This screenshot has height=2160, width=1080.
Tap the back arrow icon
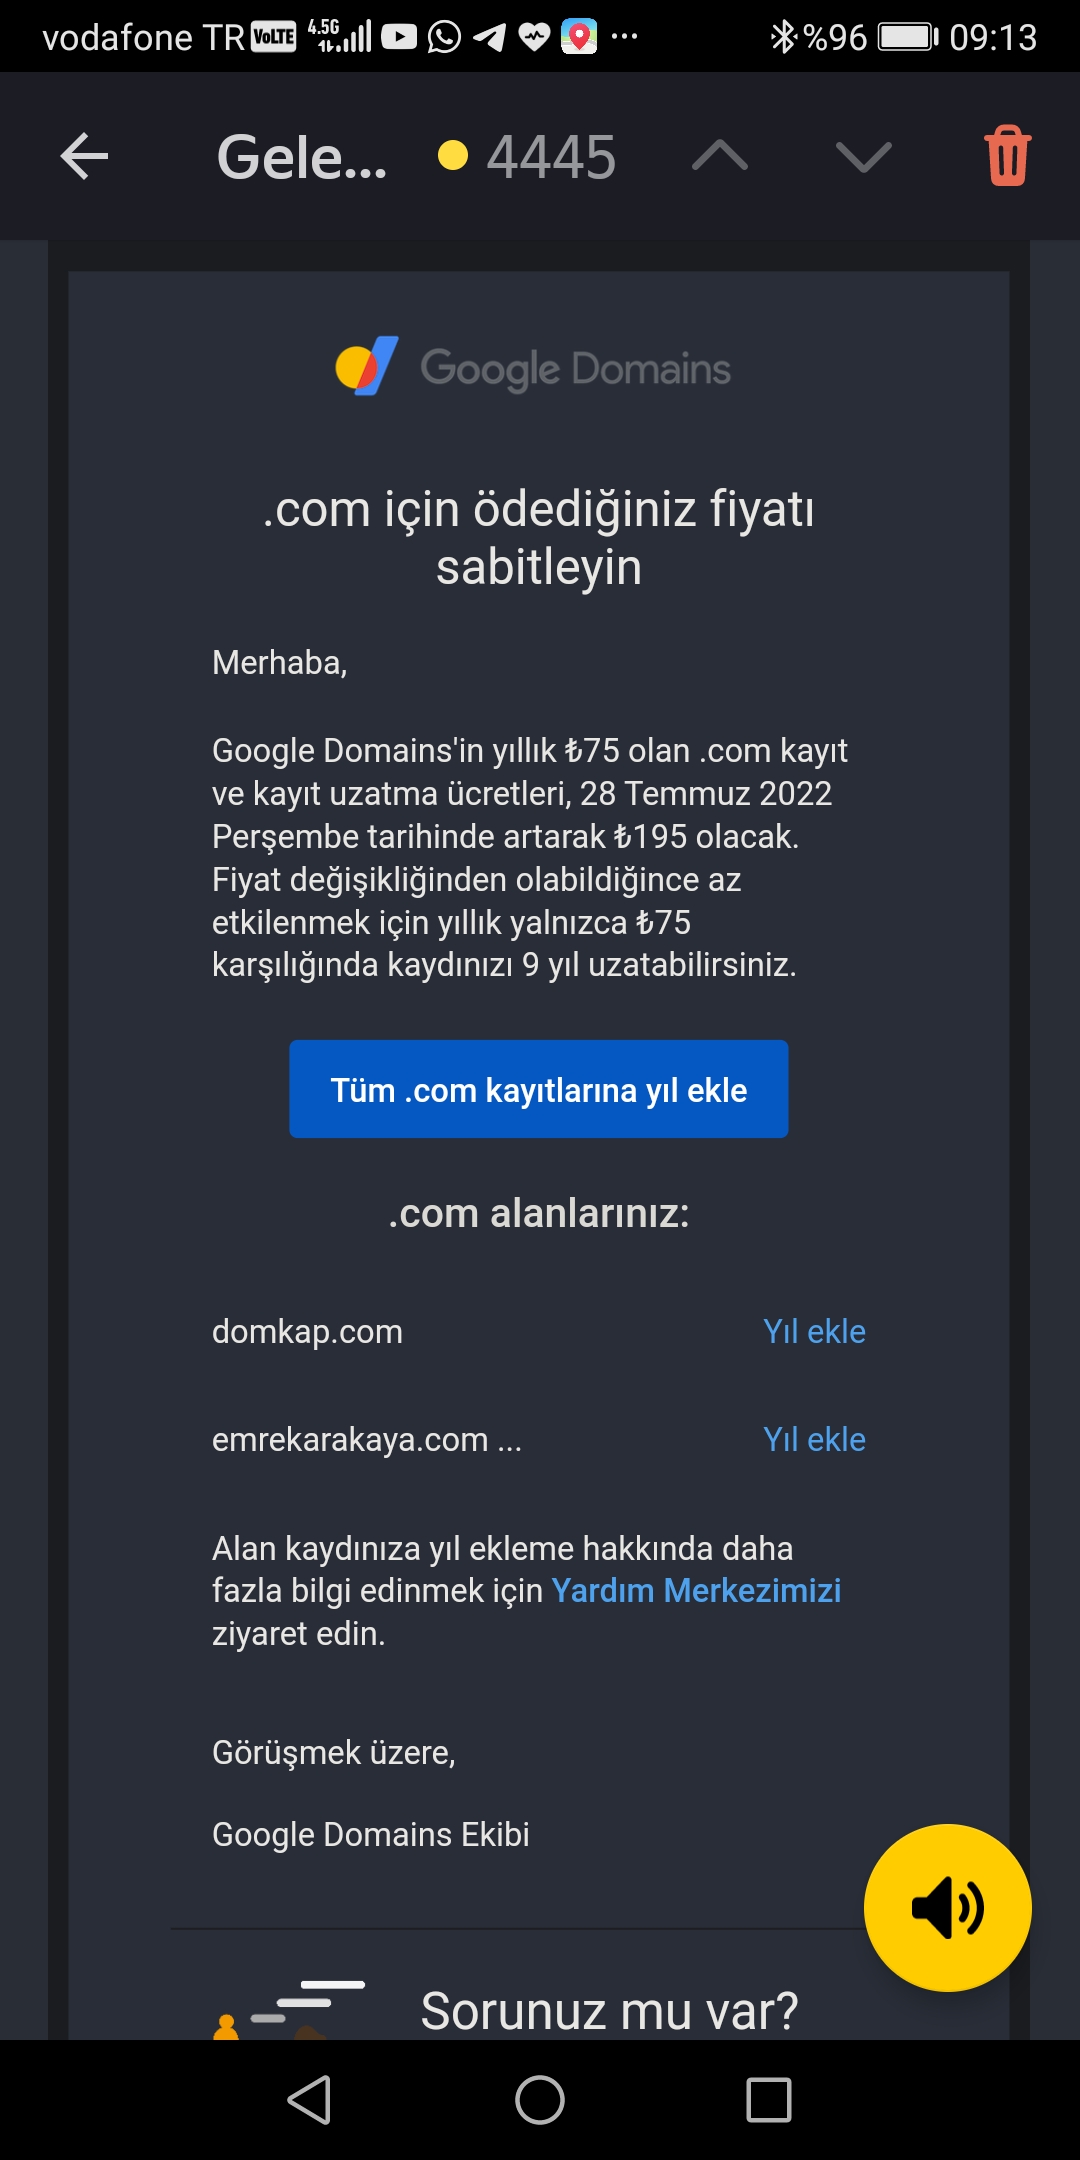coord(84,157)
